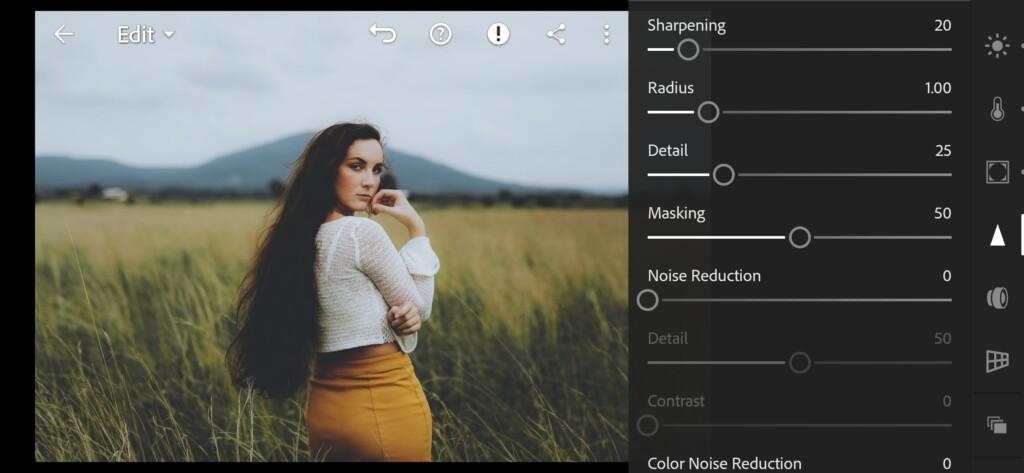1024x473 pixels.
Task: Click the Masking label
Action: (x=676, y=214)
